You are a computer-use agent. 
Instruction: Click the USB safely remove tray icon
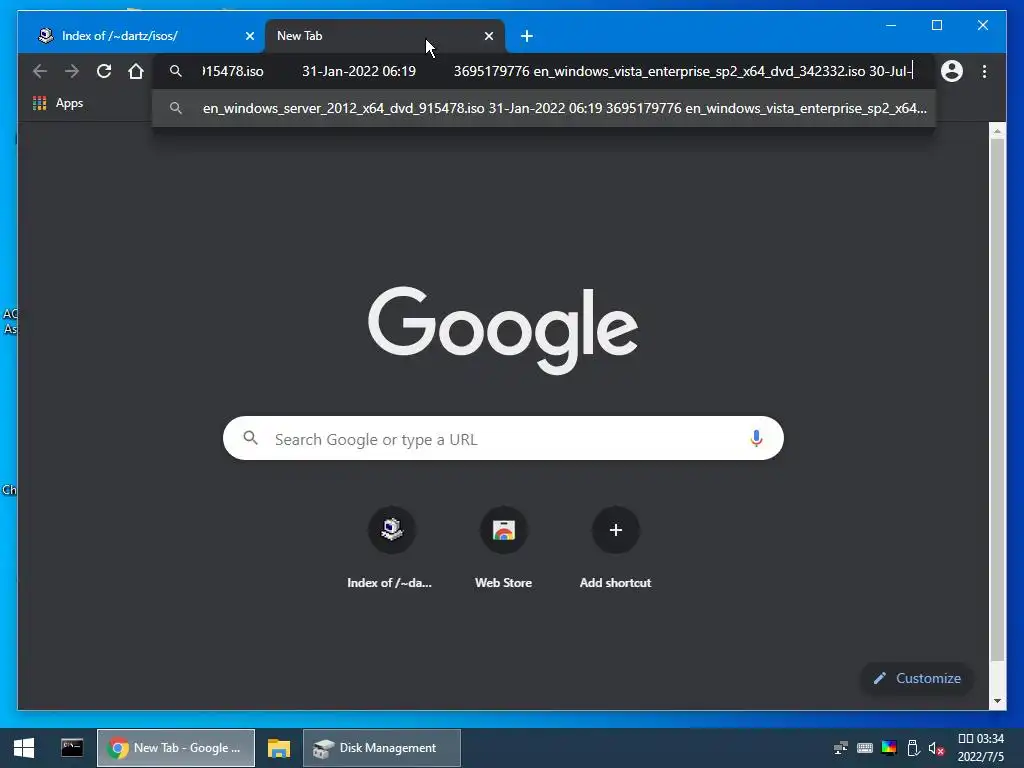[x=913, y=748]
